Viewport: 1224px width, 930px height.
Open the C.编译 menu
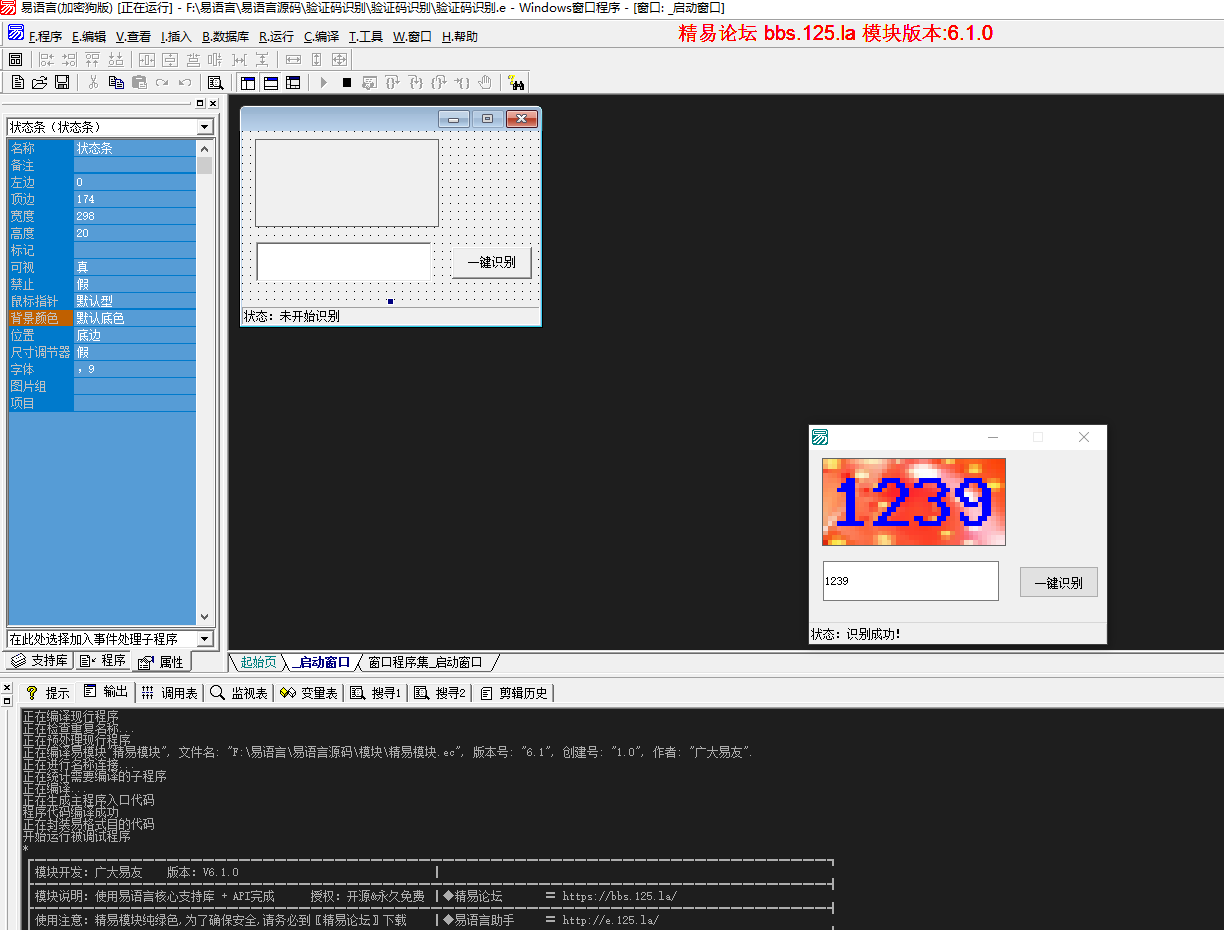tap(321, 37)
